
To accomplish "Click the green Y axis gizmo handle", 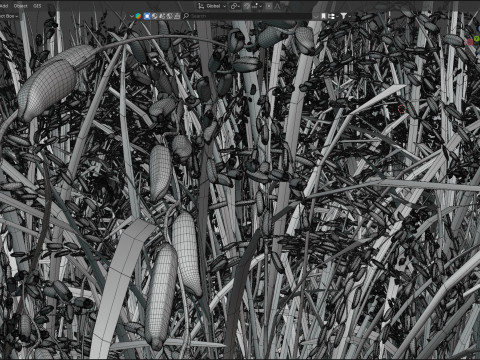I will click(x=477, y=39).
